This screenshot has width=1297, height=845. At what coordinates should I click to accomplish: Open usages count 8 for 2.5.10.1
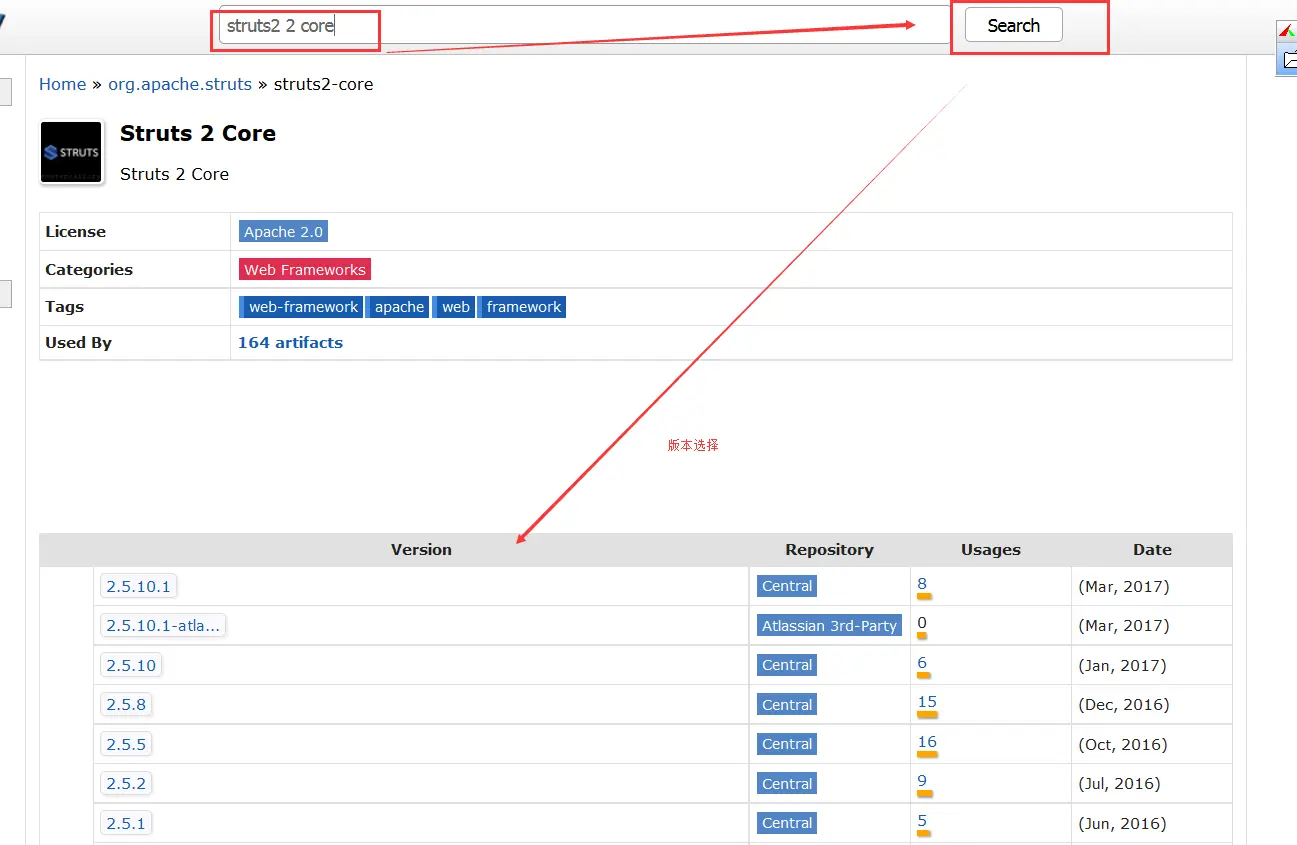click(x=922, y=584)
